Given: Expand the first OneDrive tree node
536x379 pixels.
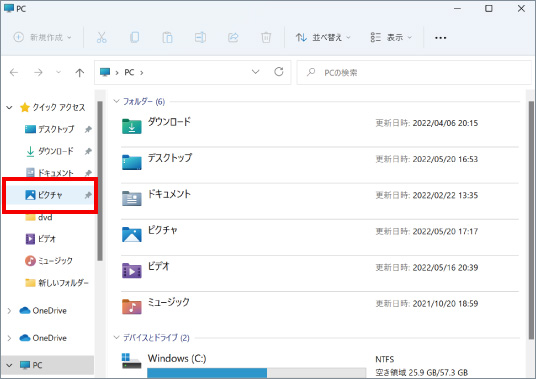Looking at the screenshot, I should click(x=10, y=311).
